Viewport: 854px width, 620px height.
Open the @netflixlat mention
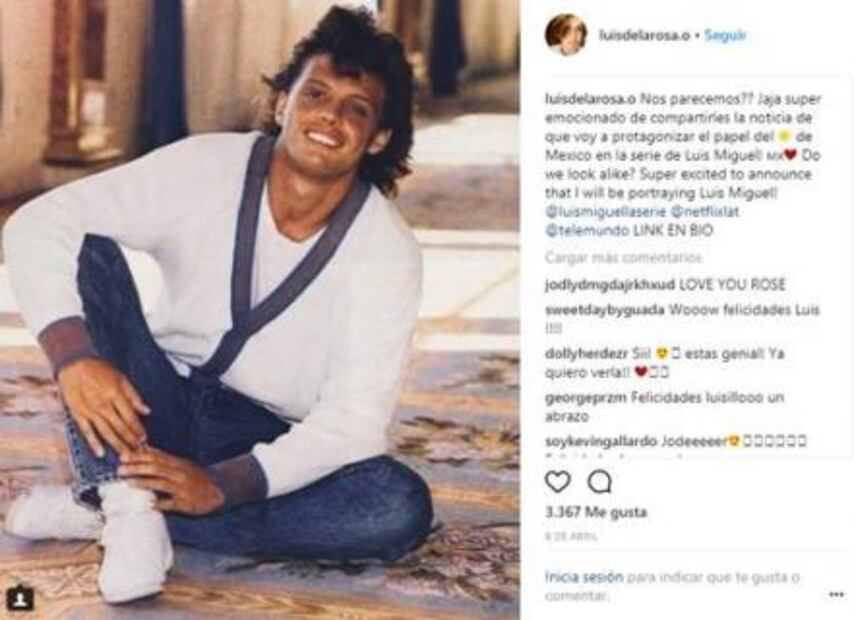coord(704,211)
